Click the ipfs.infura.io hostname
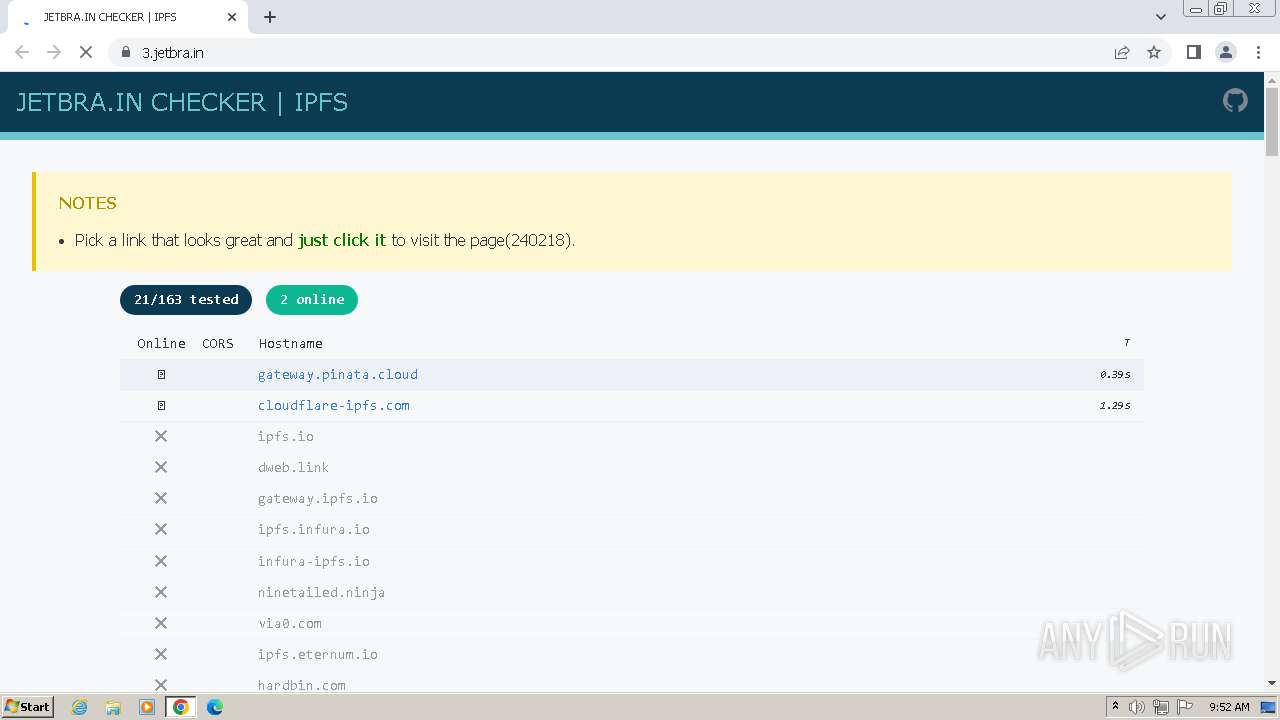 tap(314, 529)
